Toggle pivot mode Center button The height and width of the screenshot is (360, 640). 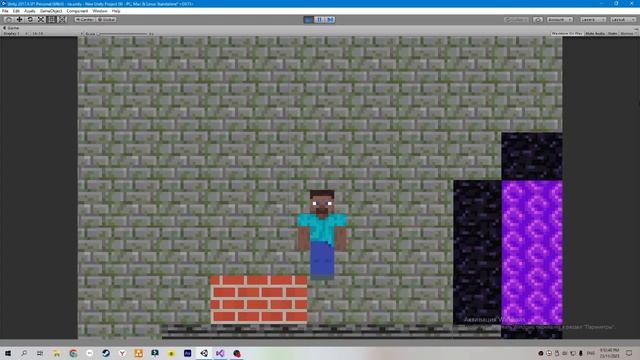click(85, 20)
